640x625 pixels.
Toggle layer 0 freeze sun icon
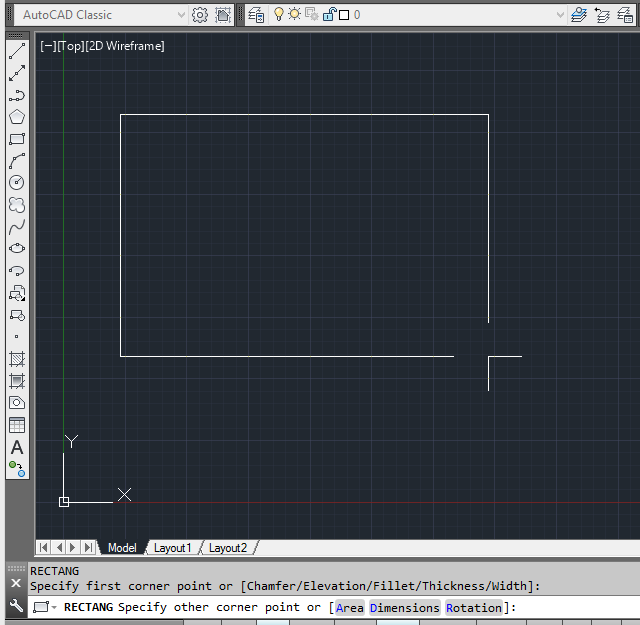tap(294, 14)
